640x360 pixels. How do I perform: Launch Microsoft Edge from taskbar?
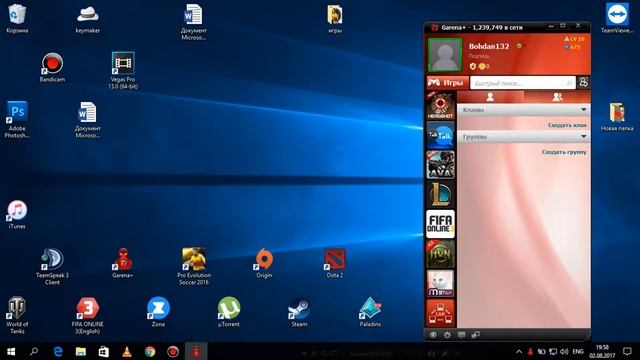pos(58,351)
